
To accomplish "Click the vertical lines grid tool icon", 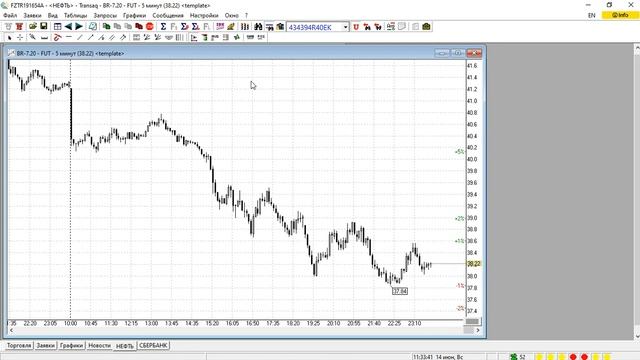I will coord(179,38).
